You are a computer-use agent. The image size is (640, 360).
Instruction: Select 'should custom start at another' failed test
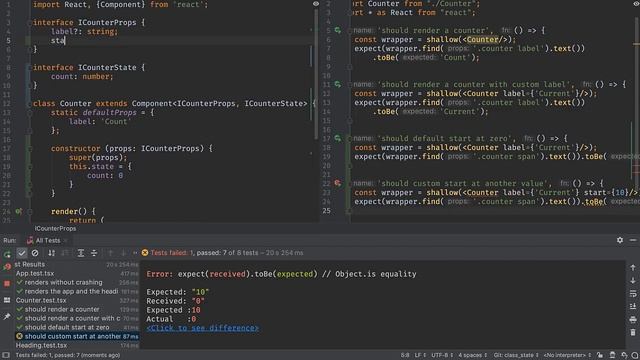(73, 336)
